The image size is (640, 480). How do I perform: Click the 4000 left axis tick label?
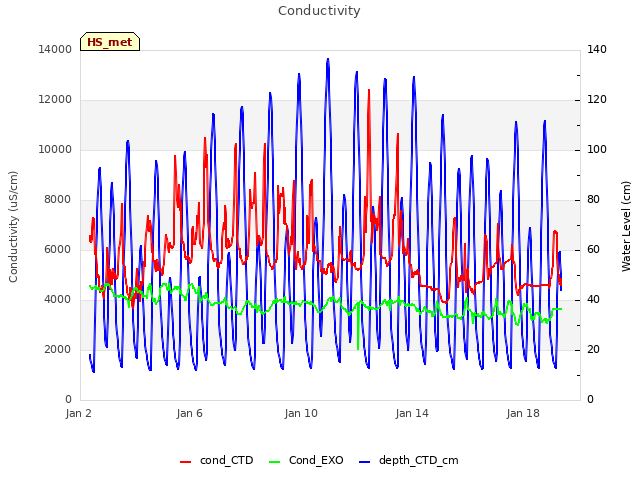58,300
